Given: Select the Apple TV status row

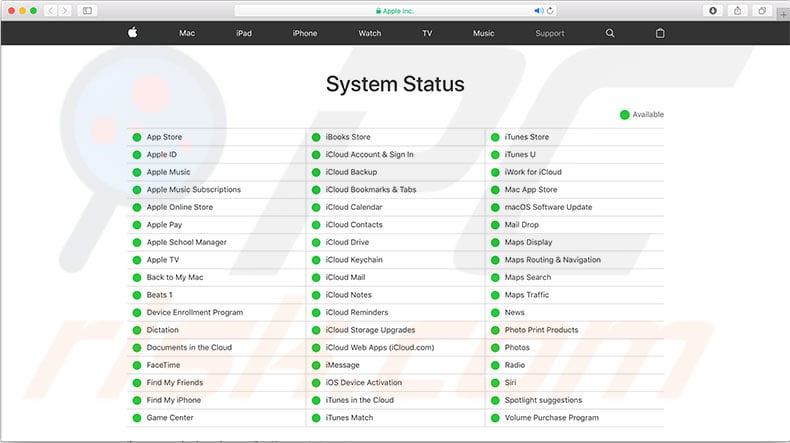Looking at the screenshot, I should click(x=216, y=260).
